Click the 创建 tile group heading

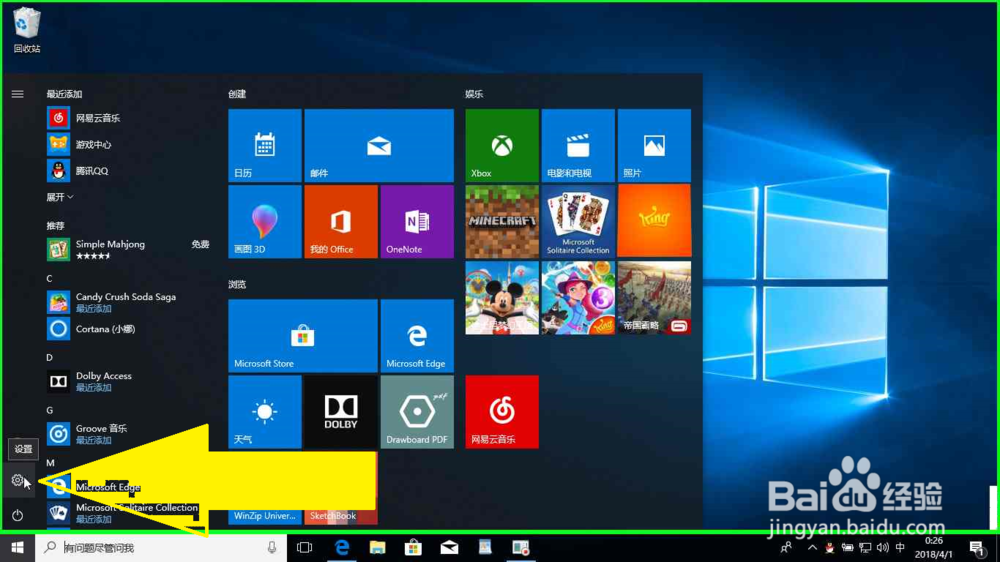[237, 94]
